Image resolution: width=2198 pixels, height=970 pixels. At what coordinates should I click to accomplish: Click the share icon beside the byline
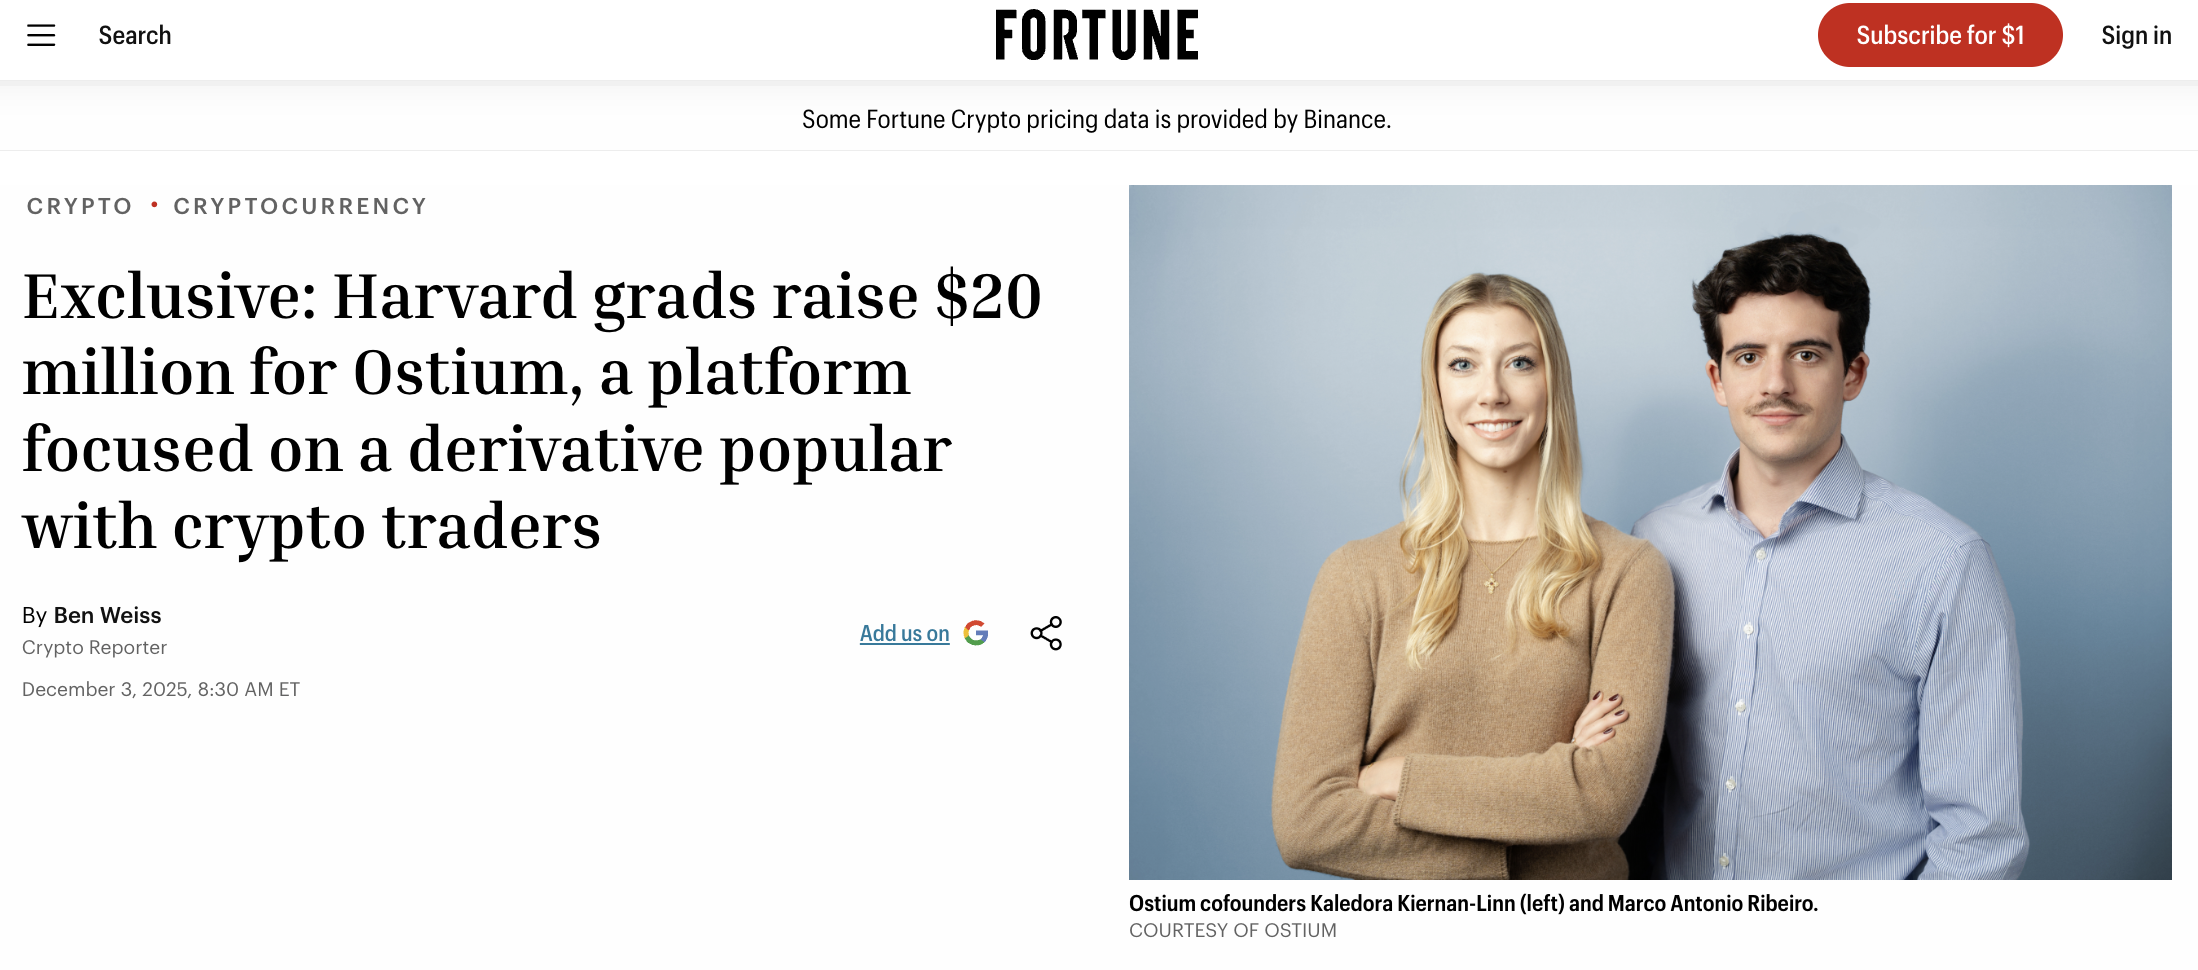click(1046, 633)
